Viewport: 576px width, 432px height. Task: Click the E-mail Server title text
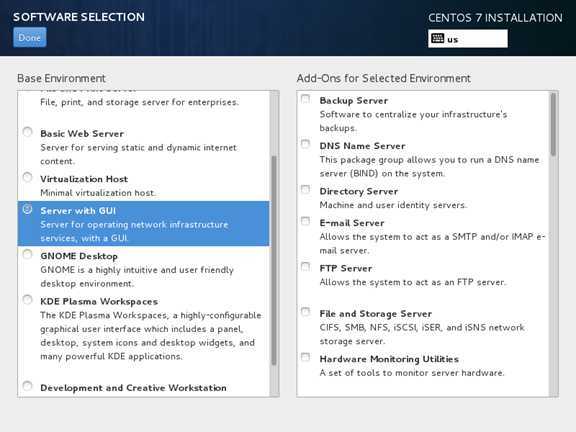352,223
